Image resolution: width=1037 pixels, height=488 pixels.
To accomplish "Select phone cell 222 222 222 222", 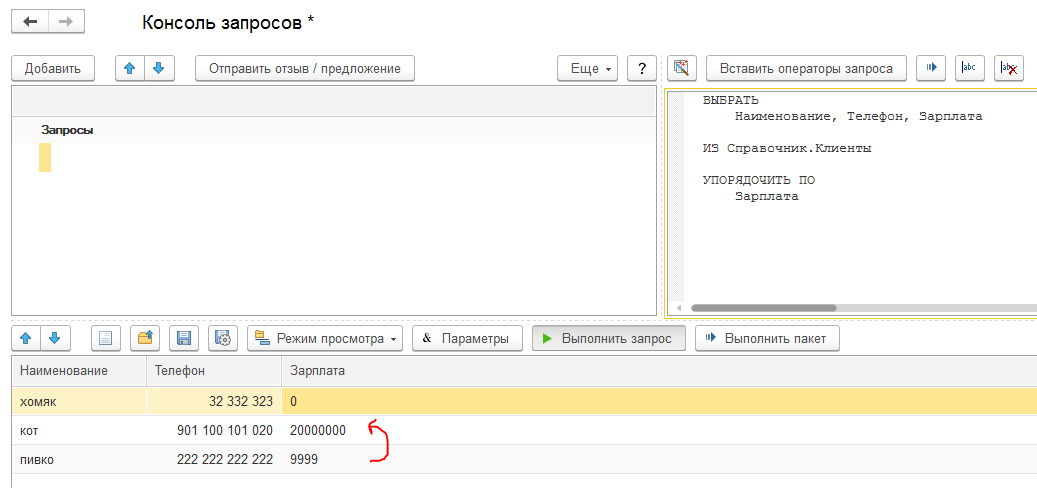I will pyautogui.click(x=214, y=460).
